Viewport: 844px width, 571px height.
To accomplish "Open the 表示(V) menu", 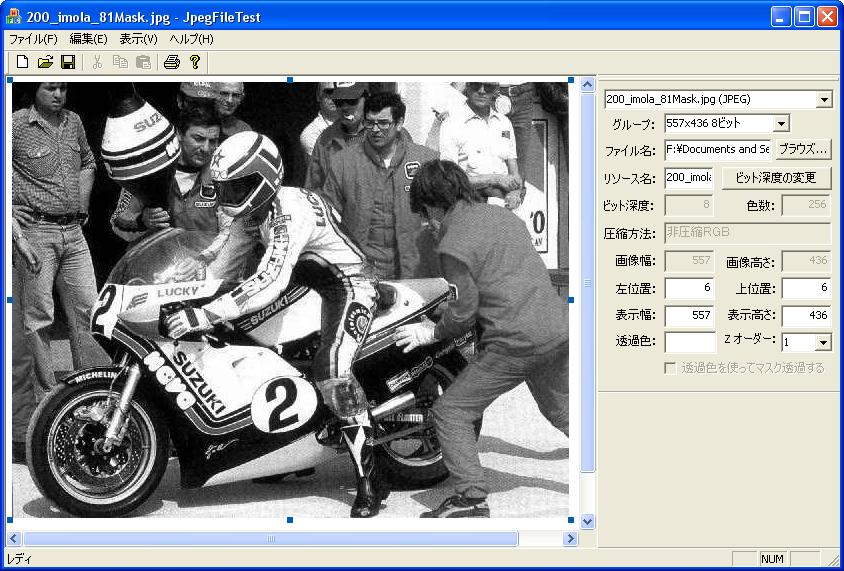I will click(x=138, y=39).
